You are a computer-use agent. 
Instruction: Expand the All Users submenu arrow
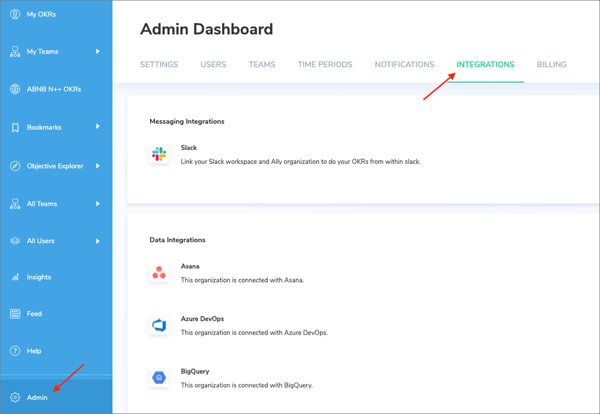pos(98,241)
